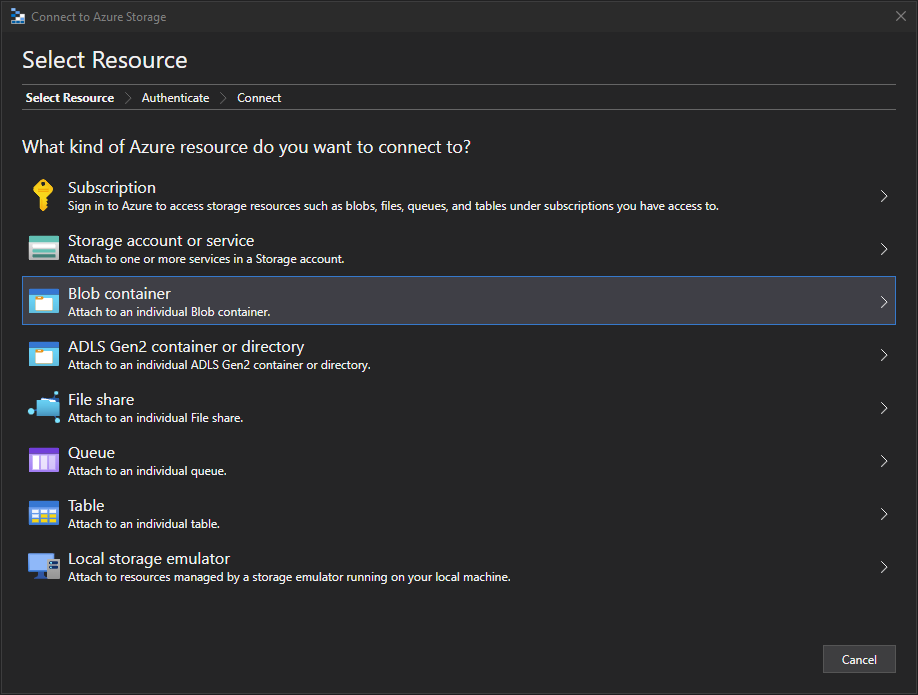Click the Table row chevron arrow

884,514
